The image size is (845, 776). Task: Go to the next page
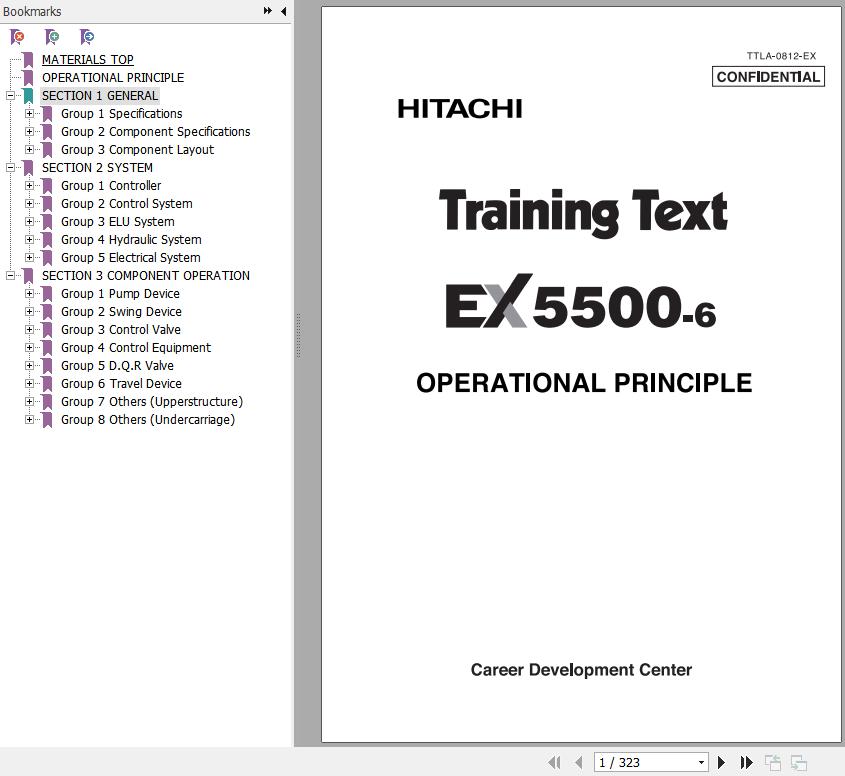point(722,763)
